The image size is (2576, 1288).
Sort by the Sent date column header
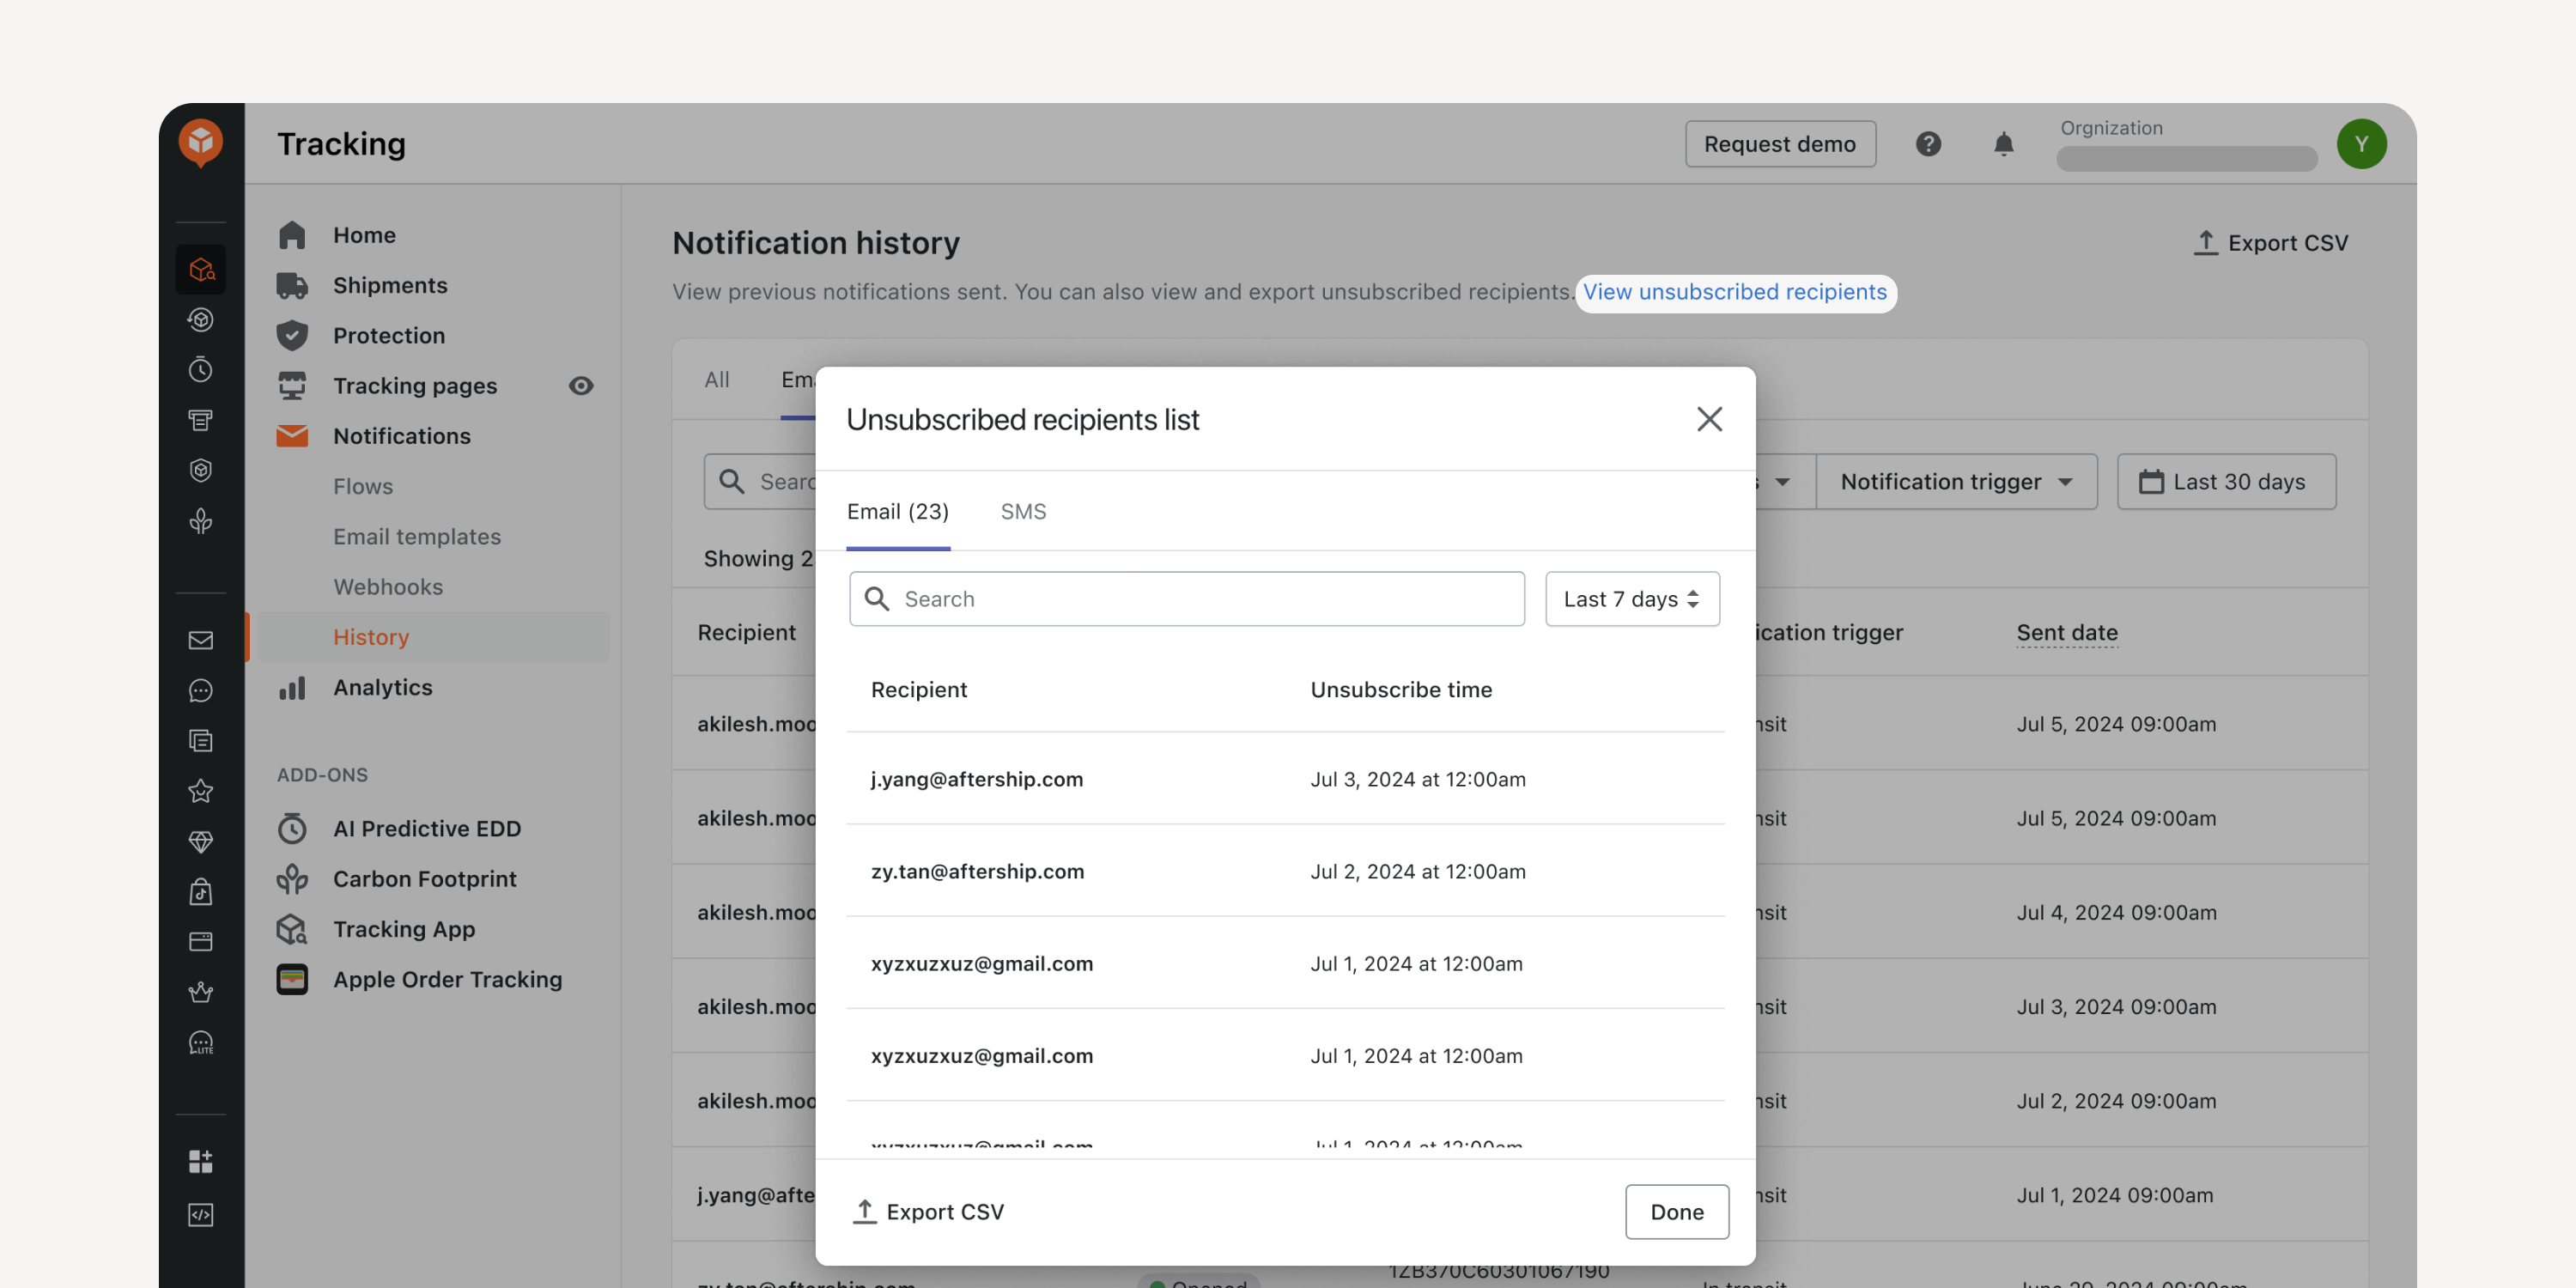(x=2067, y=633)
